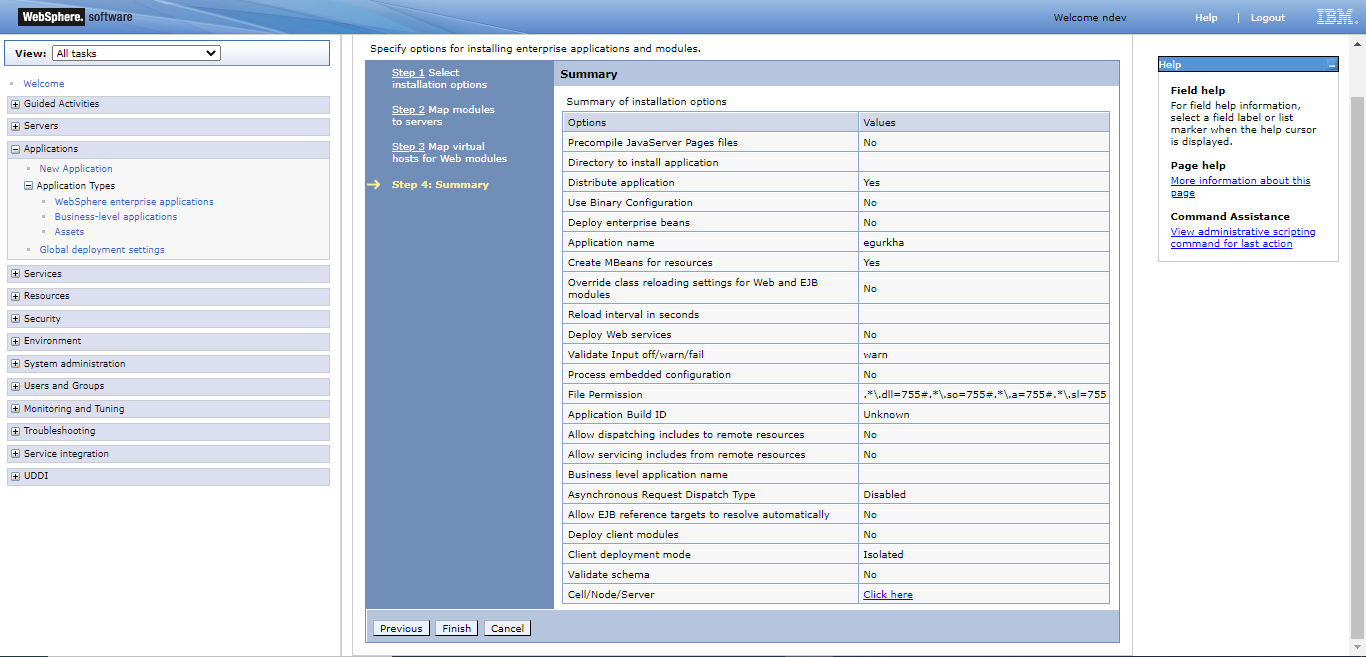Open More information about this page
The width and height of the screenshot is (1366, 657).
click(1240, 187)
